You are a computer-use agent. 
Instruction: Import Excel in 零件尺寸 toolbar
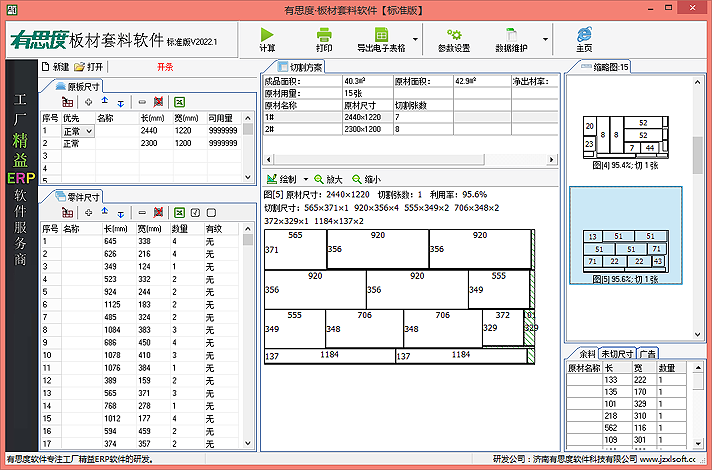(x=179, y=213)
